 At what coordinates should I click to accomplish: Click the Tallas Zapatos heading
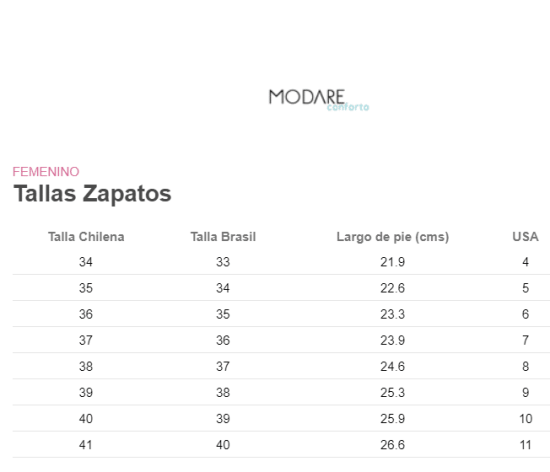pyautogui.click(x=92, y=194)
